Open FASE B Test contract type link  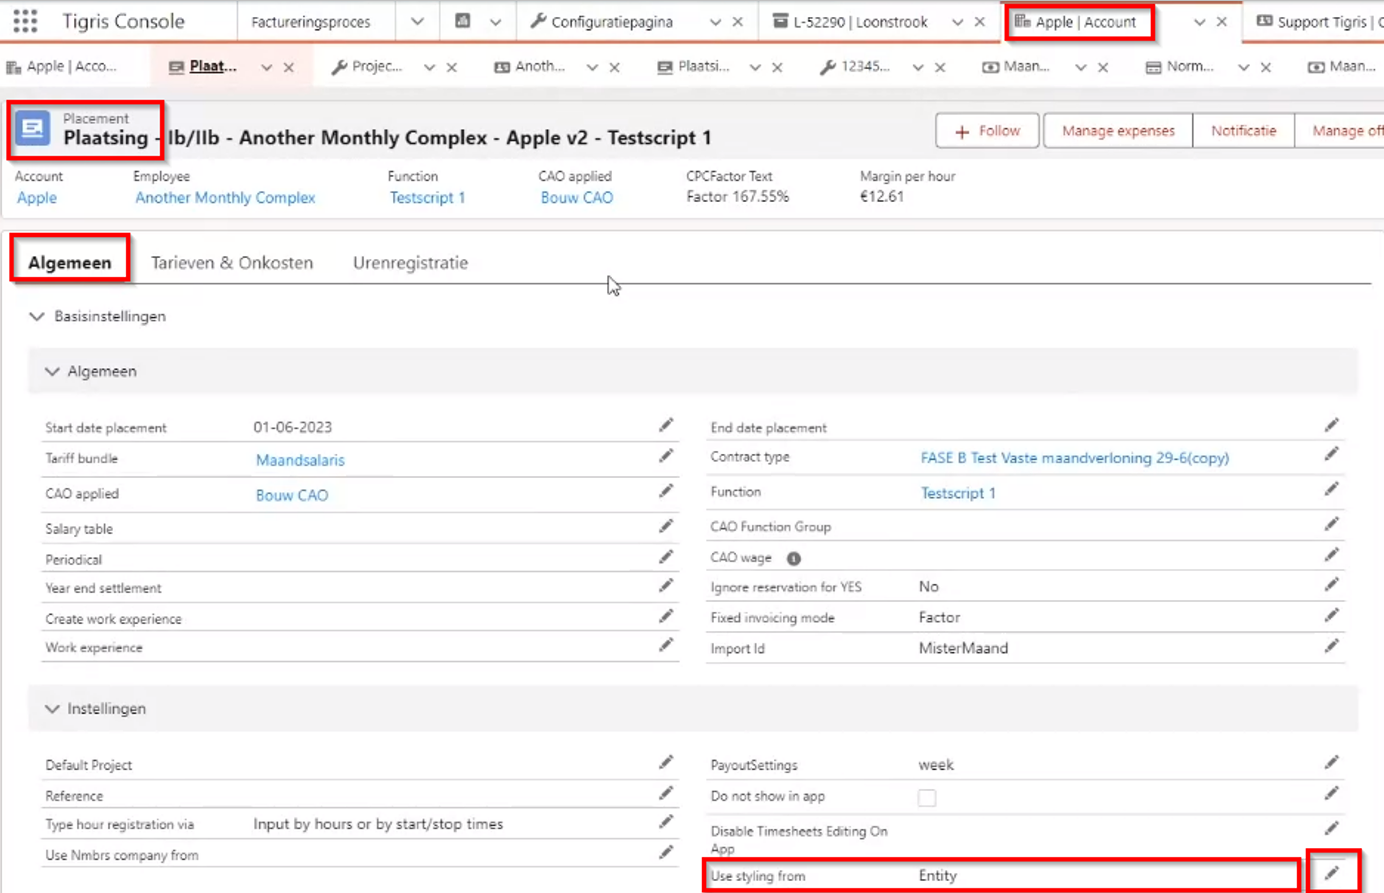click(x=1075, y=458)
